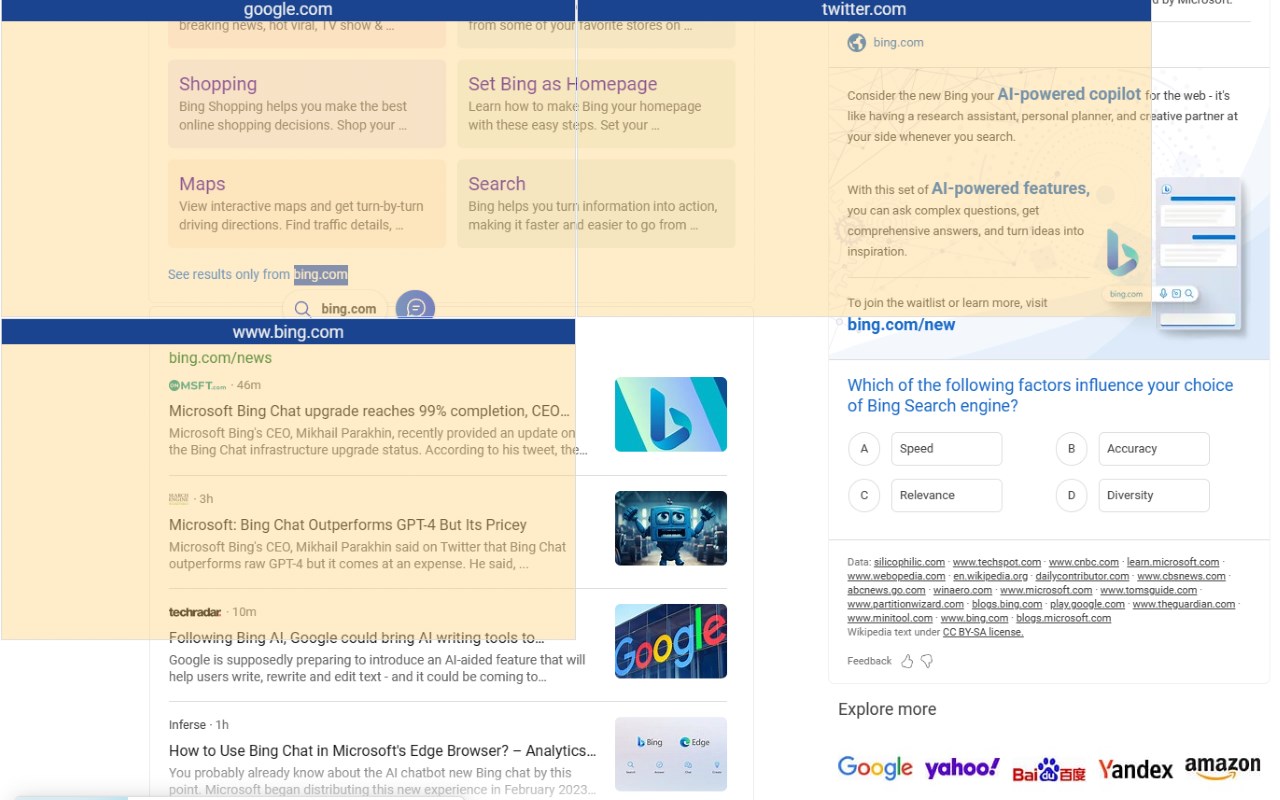Click the bing.com label in the knowledge card
The width and height of the screenshot is (1280, 800).
898,43
